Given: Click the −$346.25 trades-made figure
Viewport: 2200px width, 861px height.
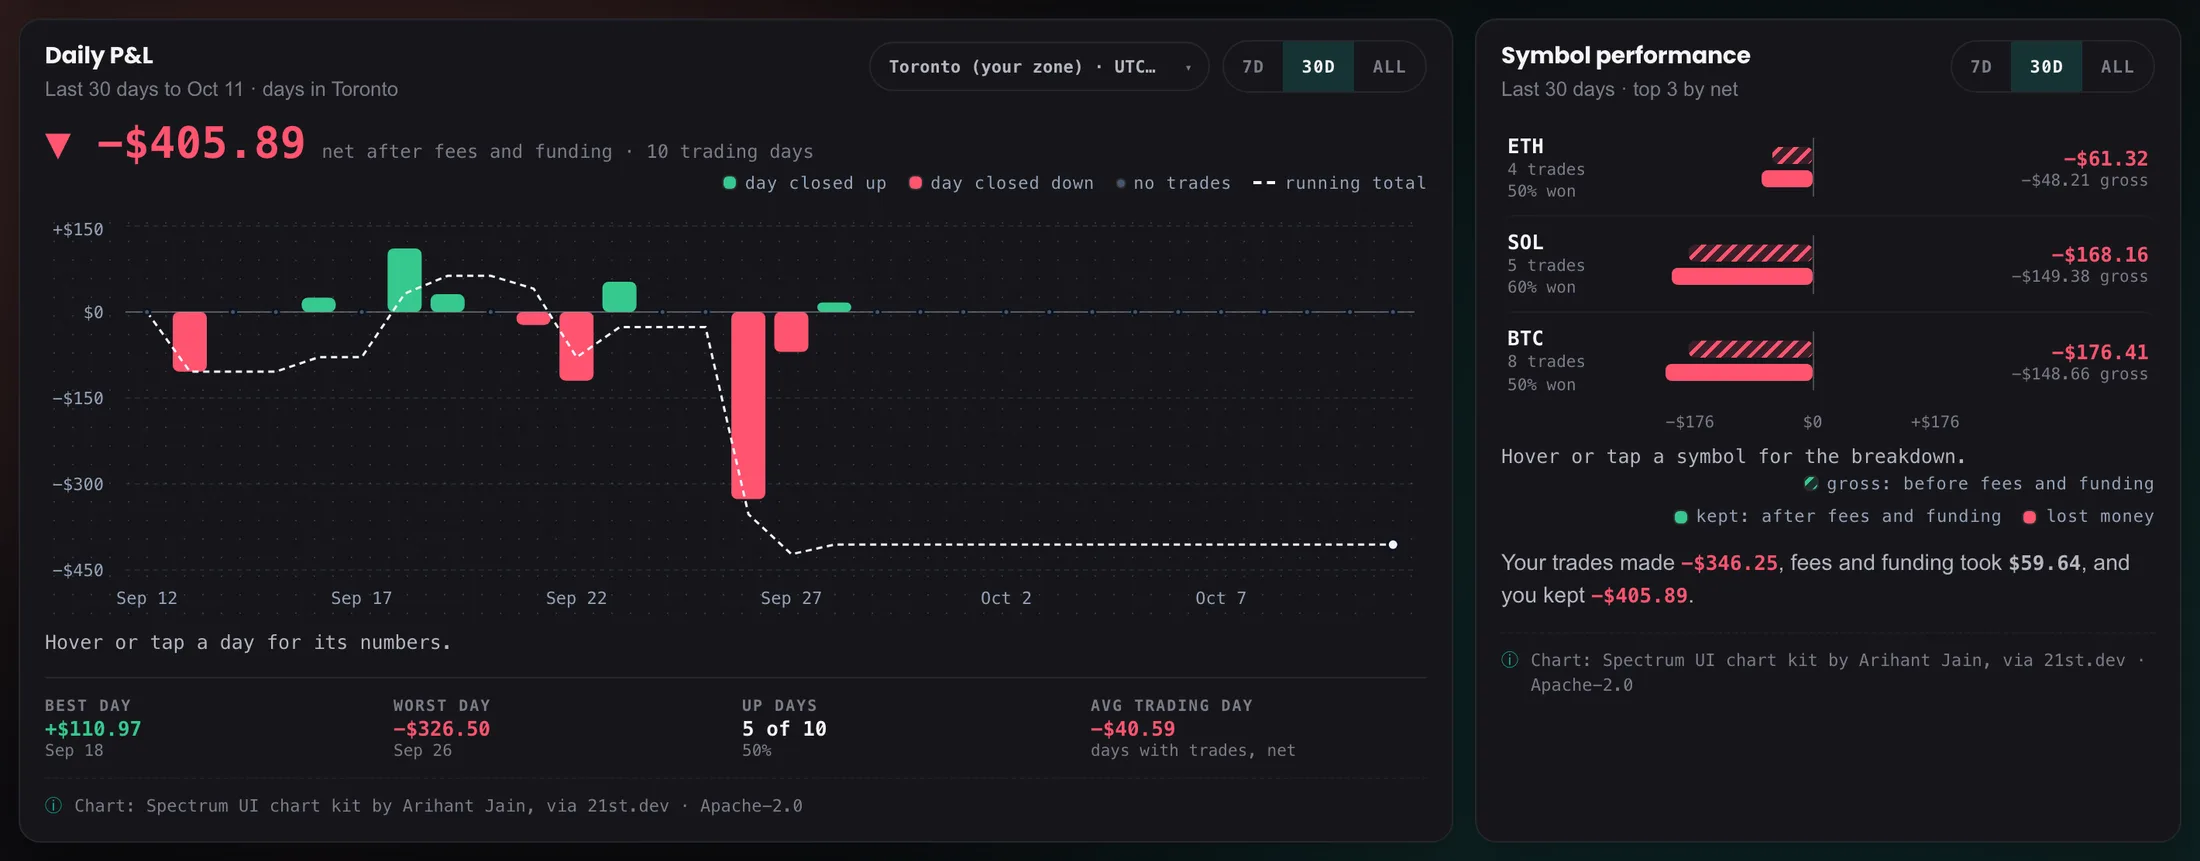Looking at the screenshot, I should pyautogui.click(x=1730, y=563).
